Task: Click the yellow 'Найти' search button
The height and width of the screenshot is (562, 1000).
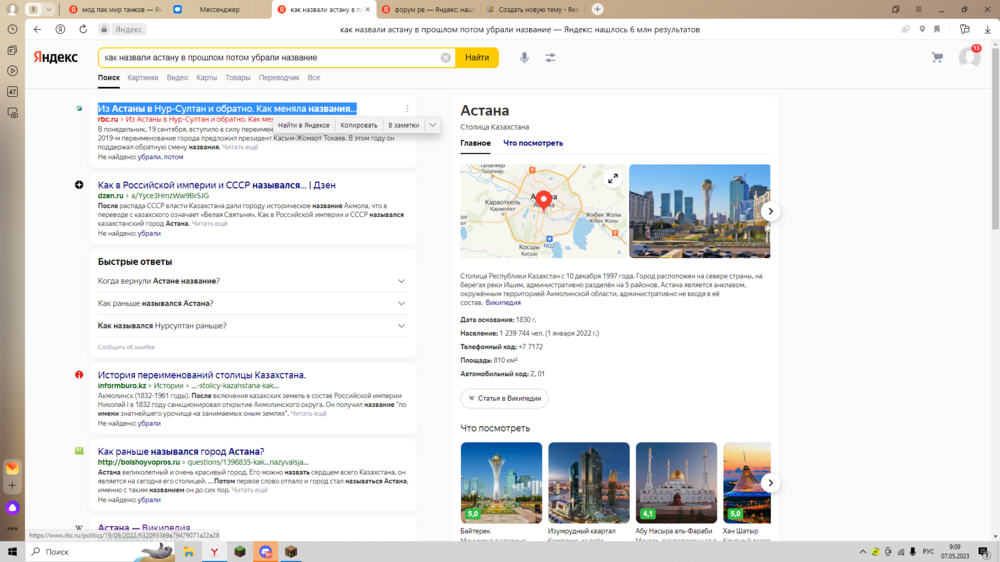Action: click(477, 57)
